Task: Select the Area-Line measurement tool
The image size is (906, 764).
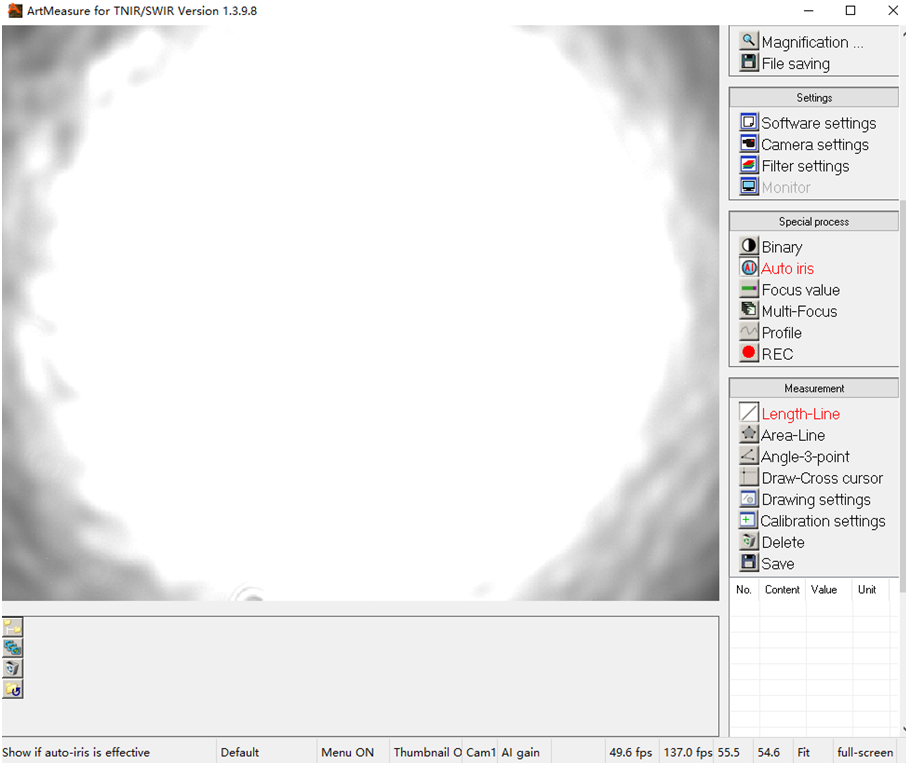Action: [792, 435]
